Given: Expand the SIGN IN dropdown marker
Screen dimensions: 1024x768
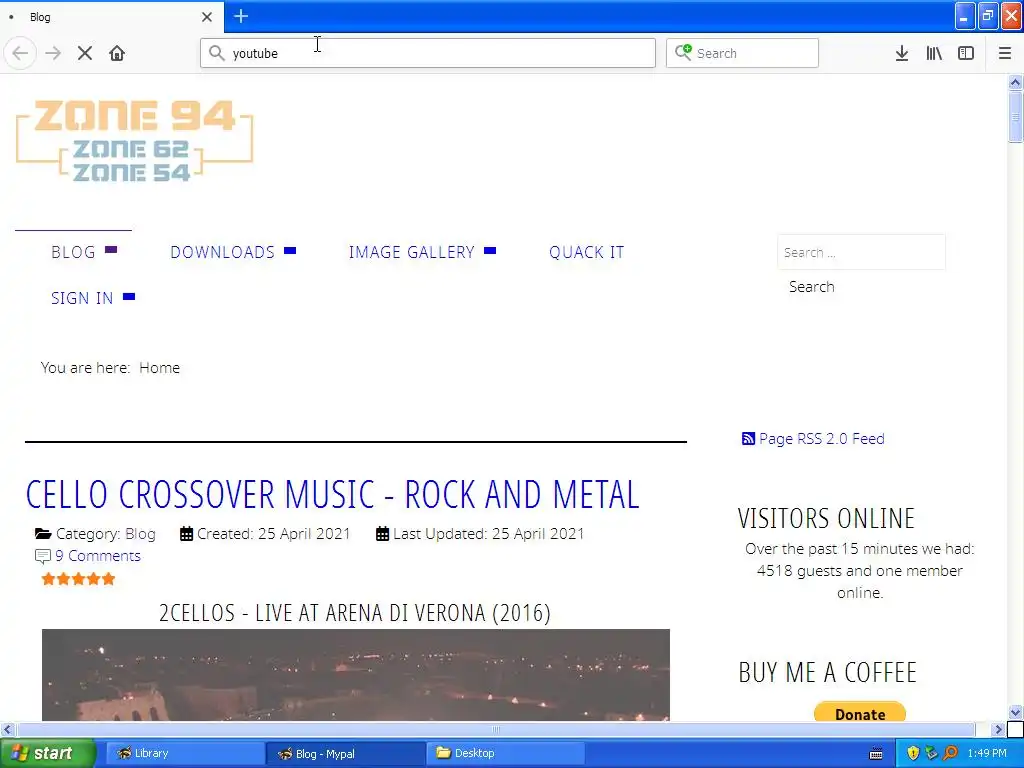Looking at the screenshot, I should pos(129,296).
